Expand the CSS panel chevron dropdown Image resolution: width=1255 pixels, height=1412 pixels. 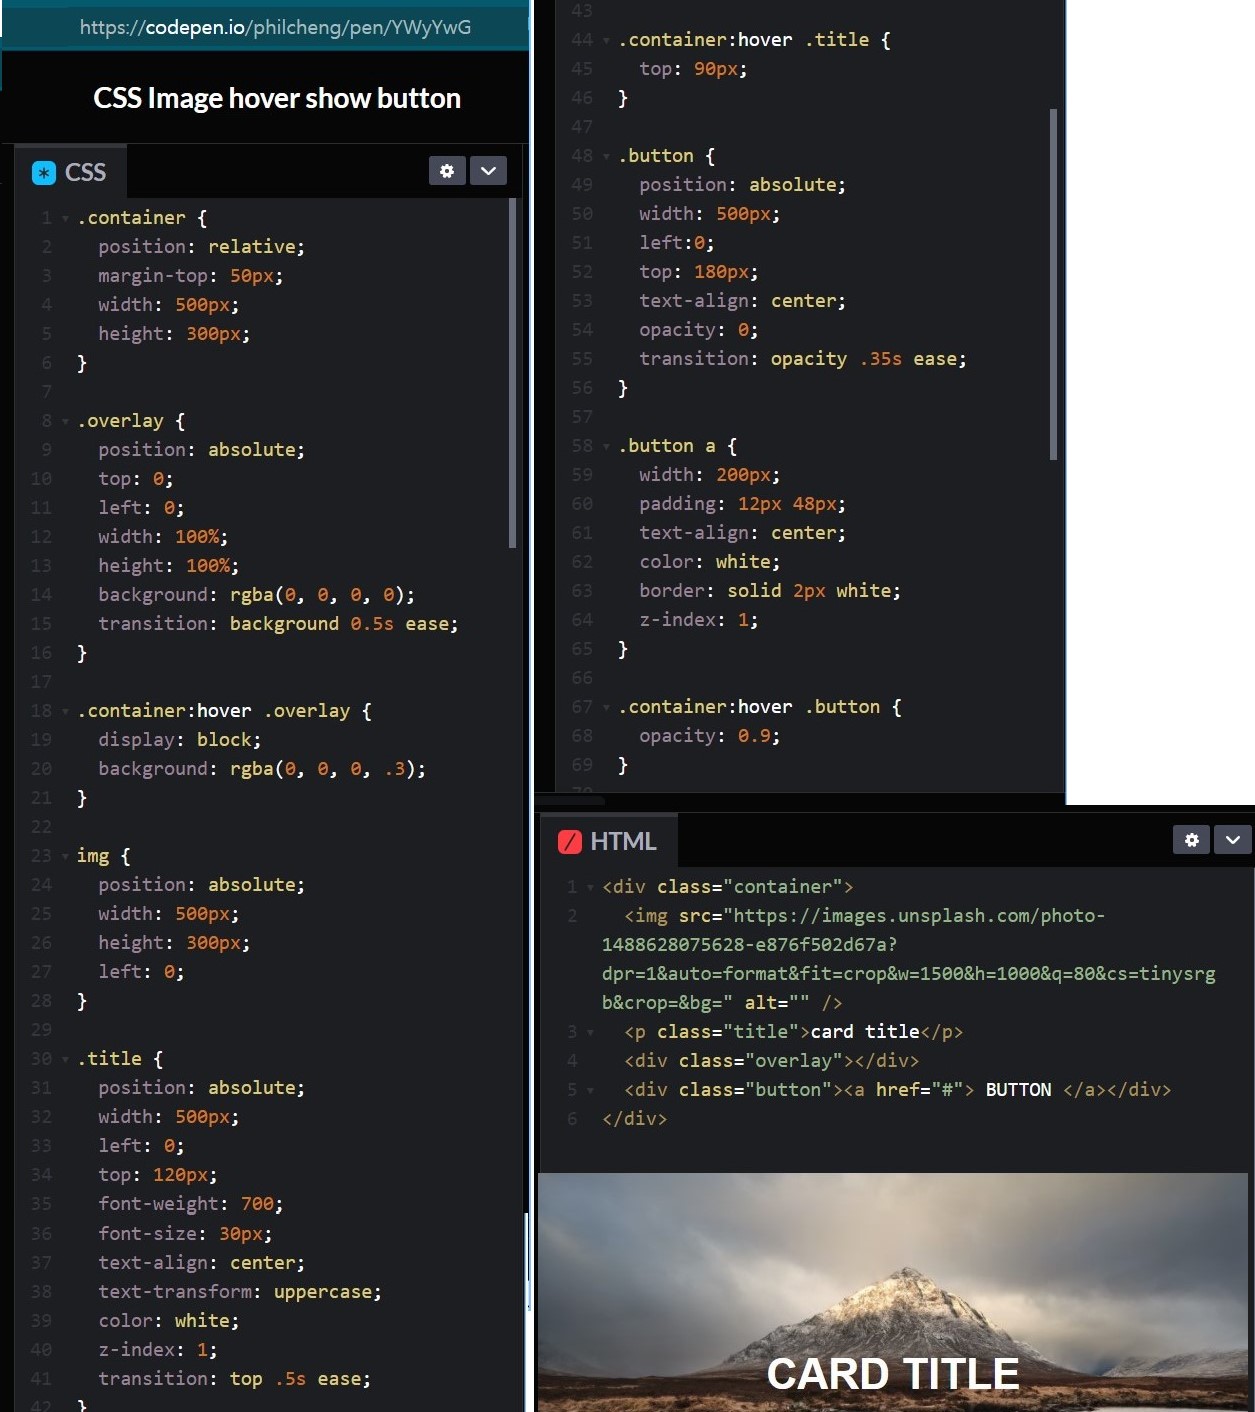488,171
